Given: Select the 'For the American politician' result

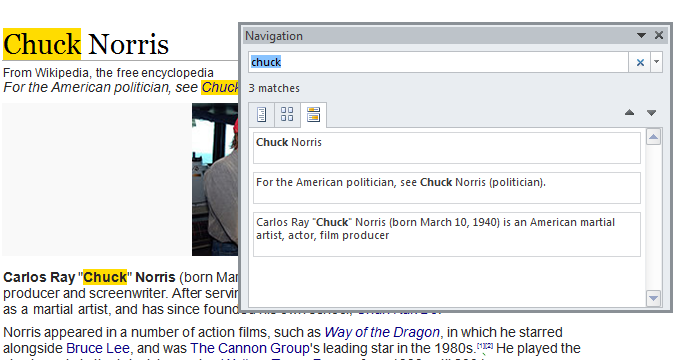Looking at the screenshot, I should click(446, 188).
